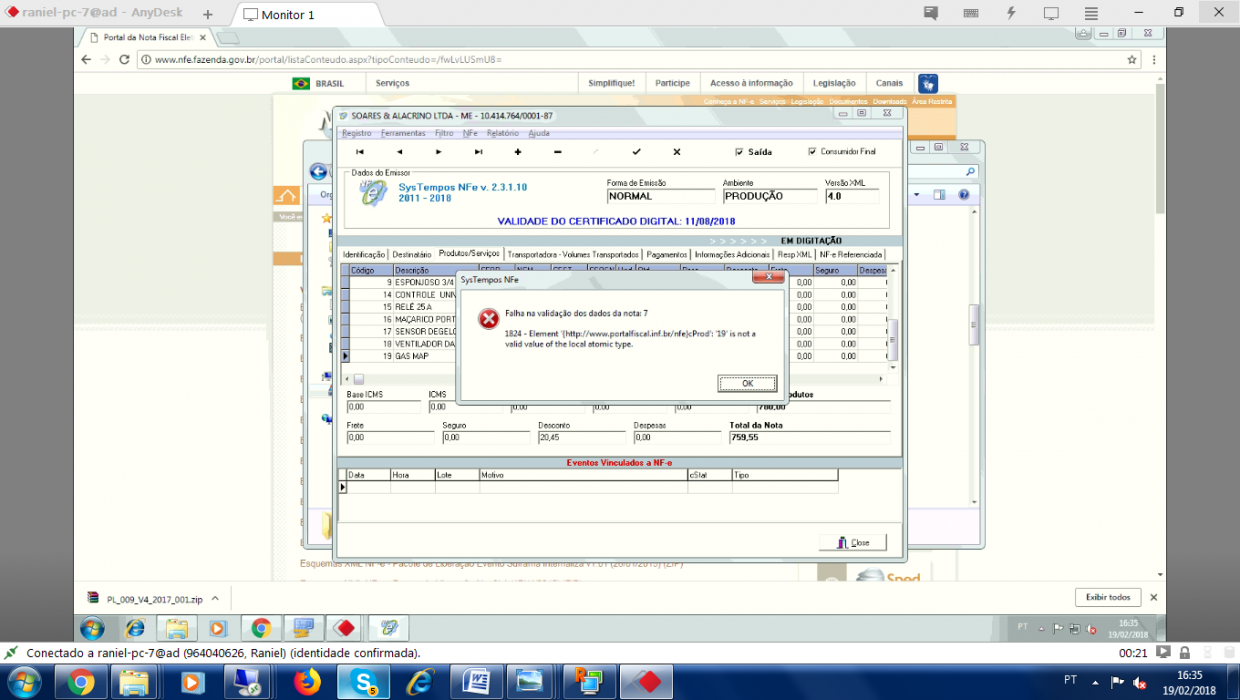Viewport: 1240px width, 700px height.
Task: Open the NFe menu
Action: (x=470, y=133)
